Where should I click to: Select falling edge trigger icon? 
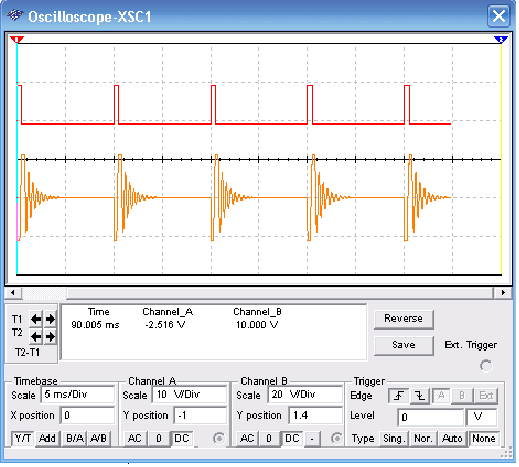pos(420,396)
